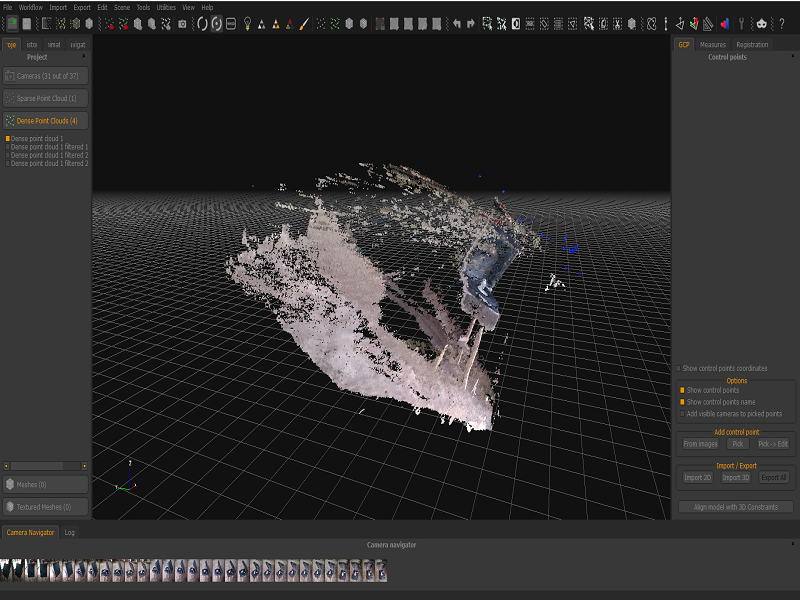The image size is (800, 600).
Task: Click the red and blue bar chart icon
Action: 724,23
